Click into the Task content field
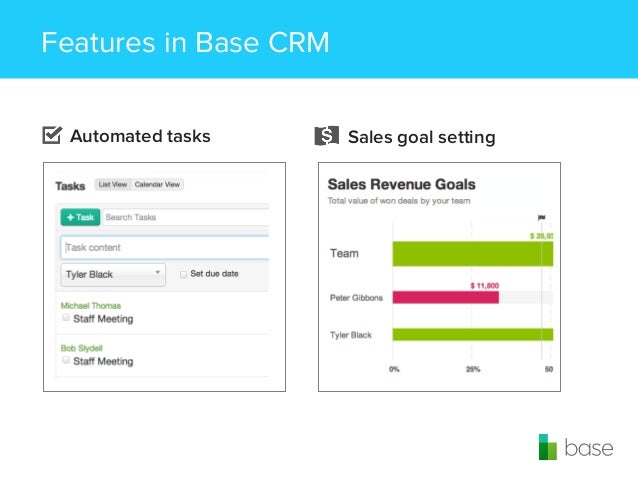Image resolution: width=638 pixels, height=479 pixels. click(x=165, y=247)
